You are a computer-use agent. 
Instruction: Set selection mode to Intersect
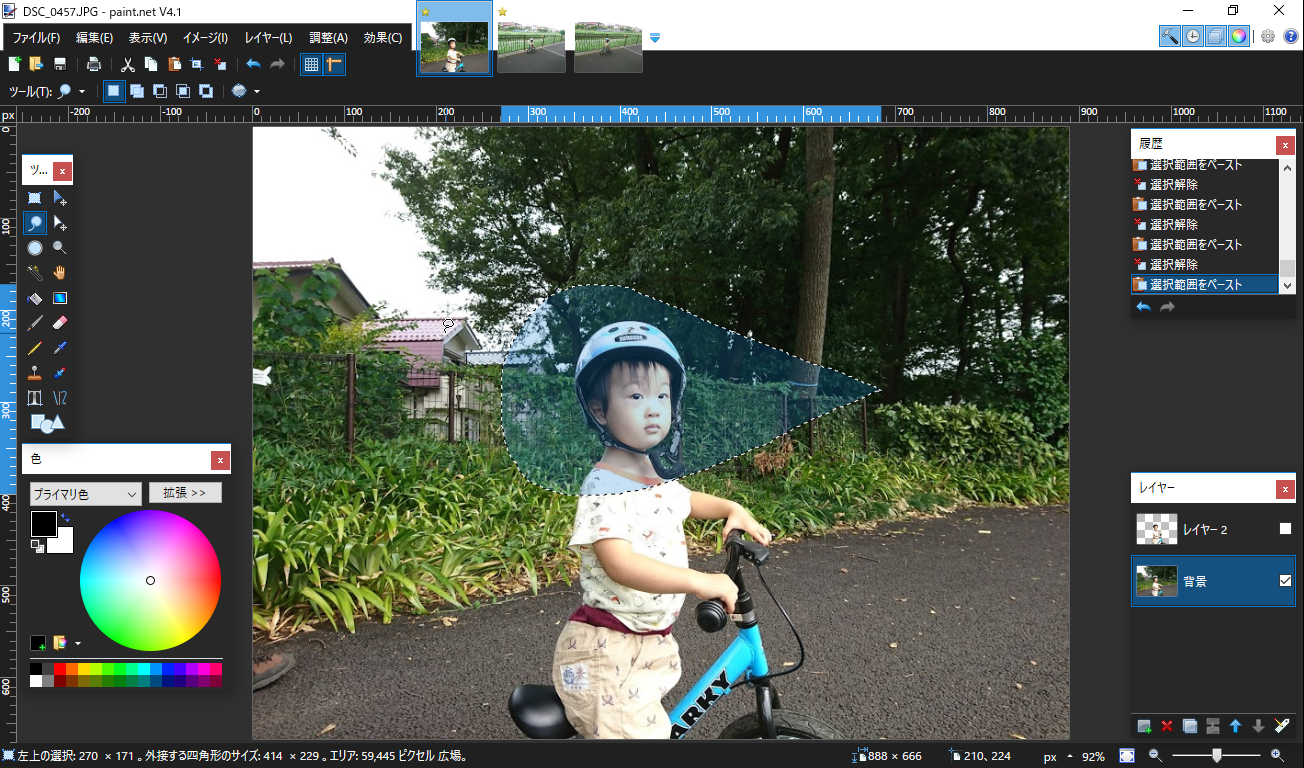[x=183, y=91]
